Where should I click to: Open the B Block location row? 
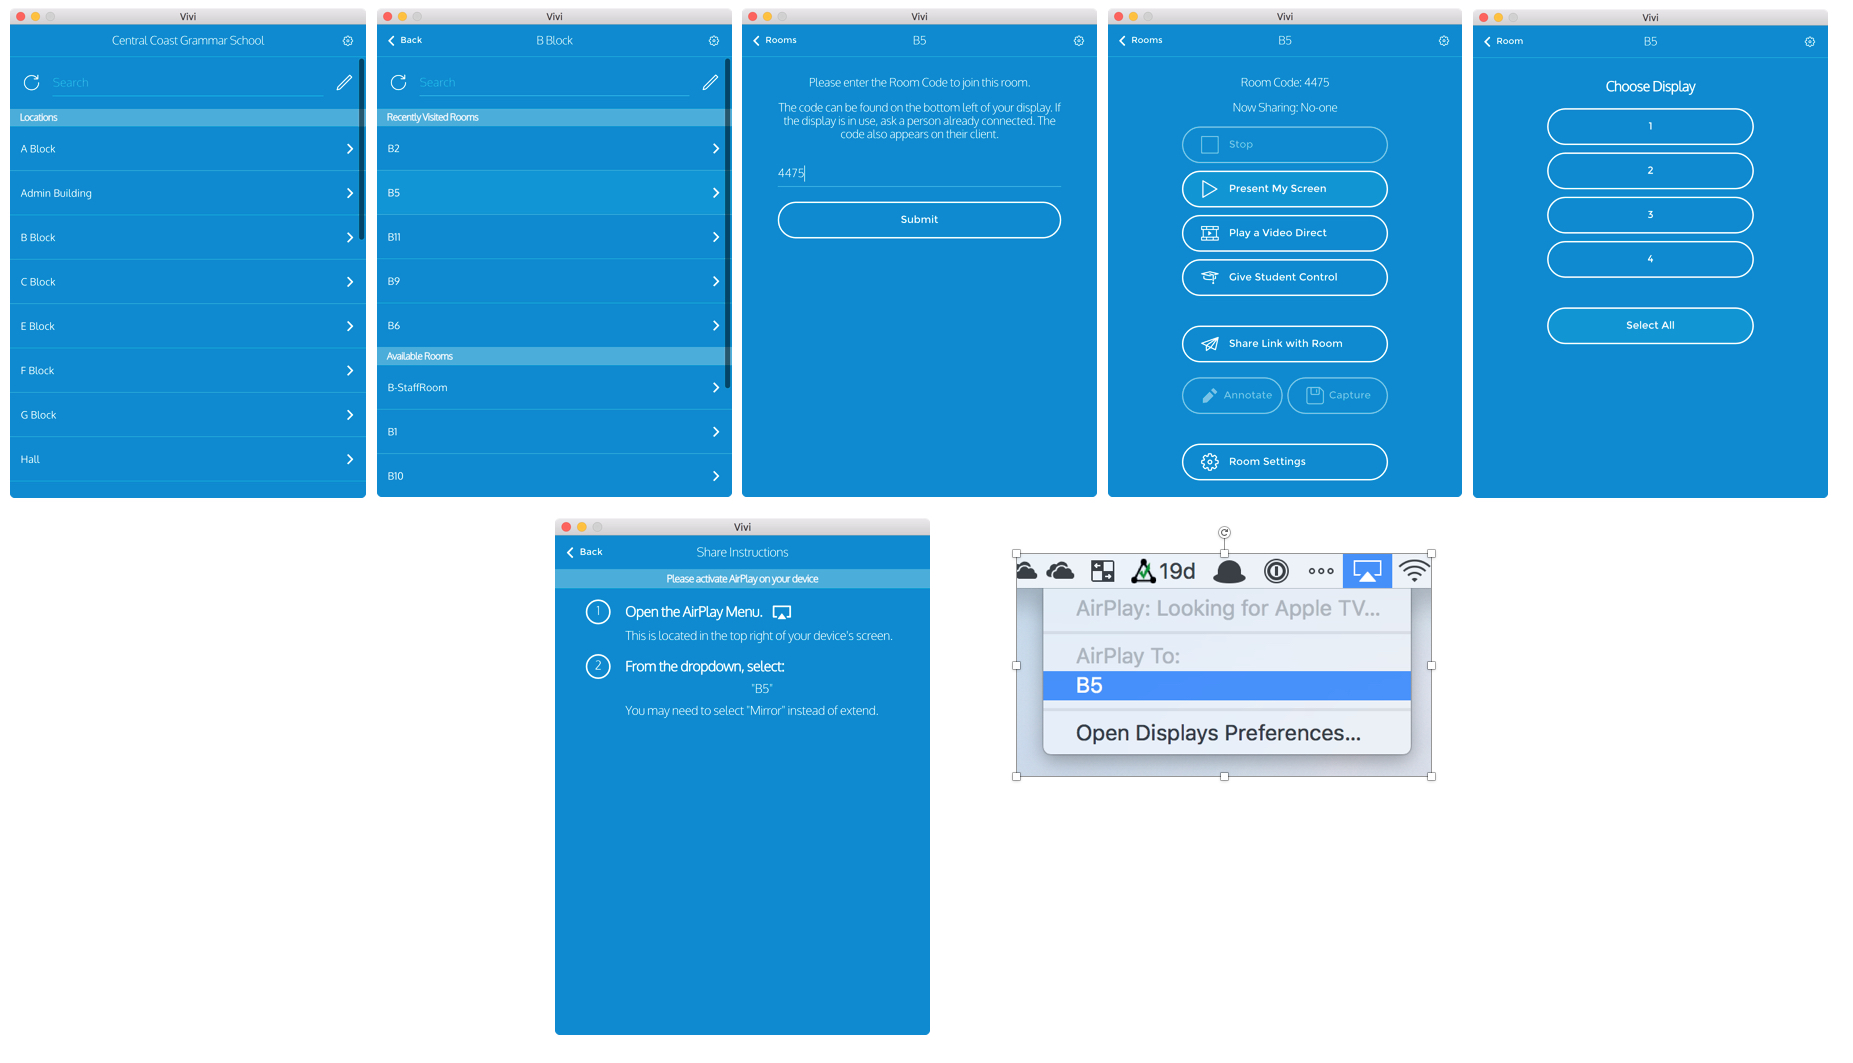pos(187,238)
